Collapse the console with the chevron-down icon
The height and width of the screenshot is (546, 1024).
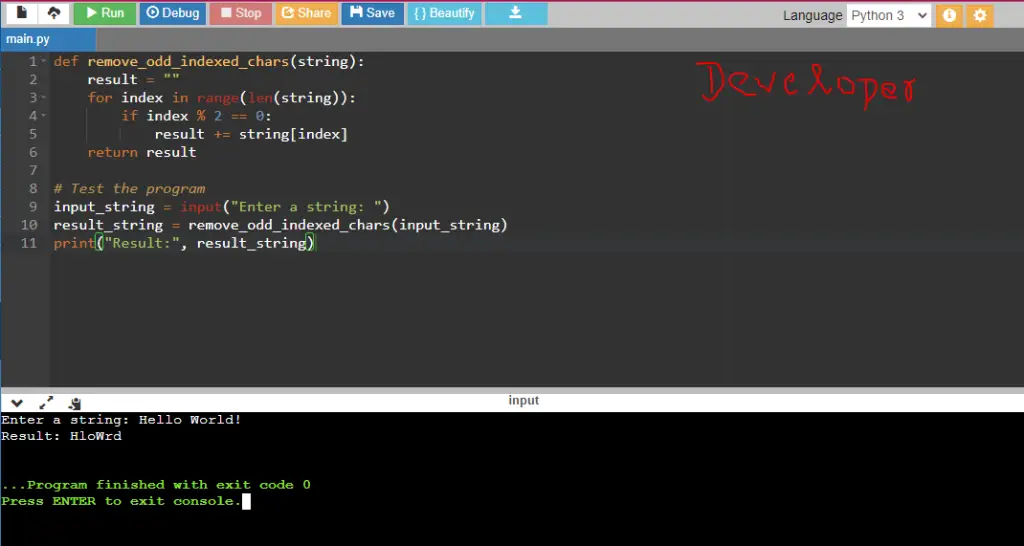click(17, 403)
